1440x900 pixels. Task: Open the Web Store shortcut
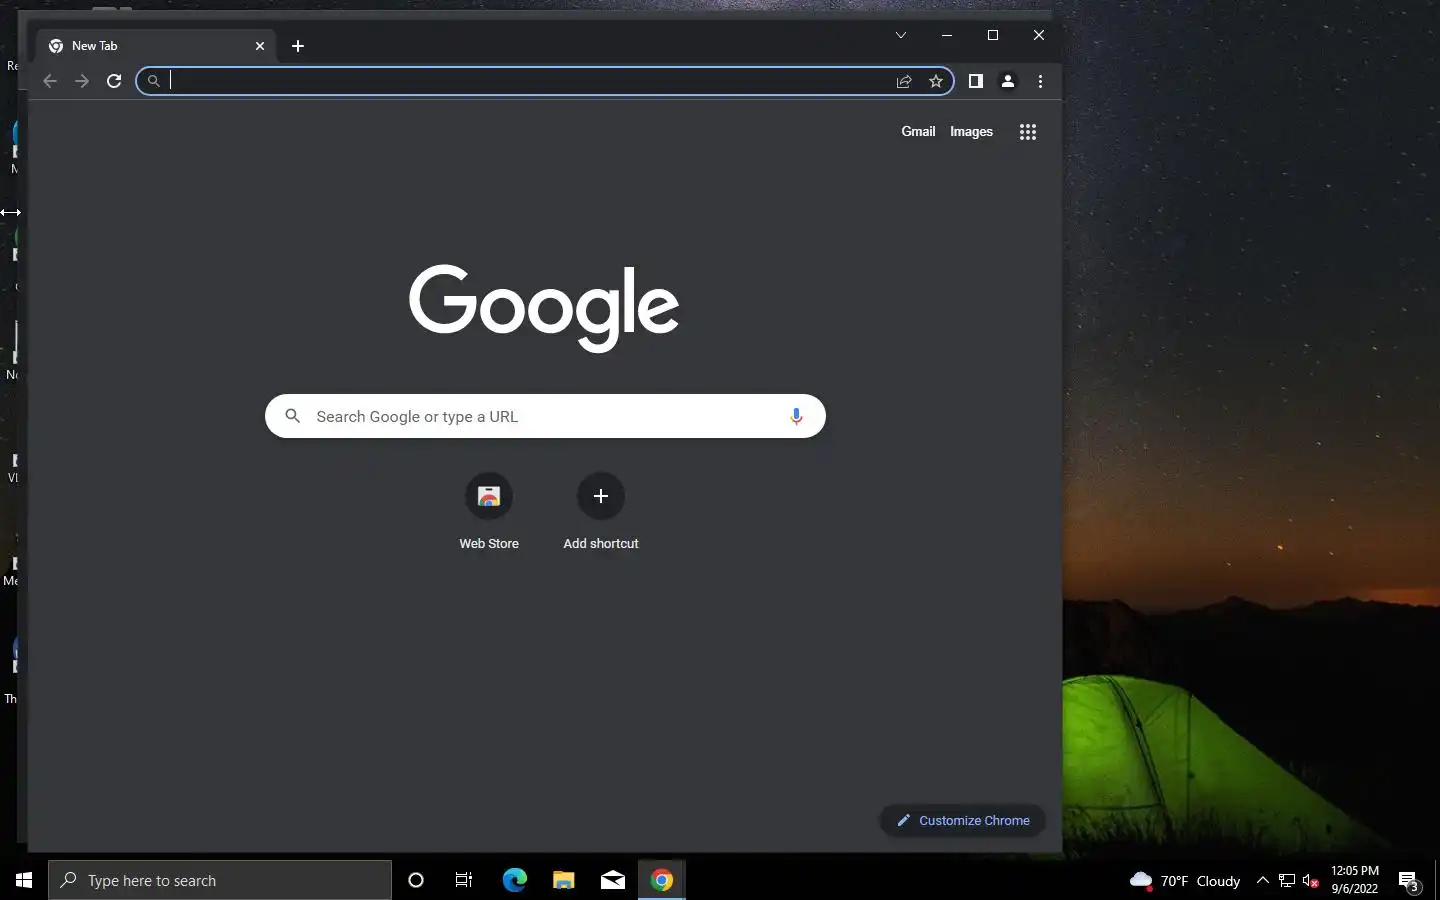(x=489, y=511)
